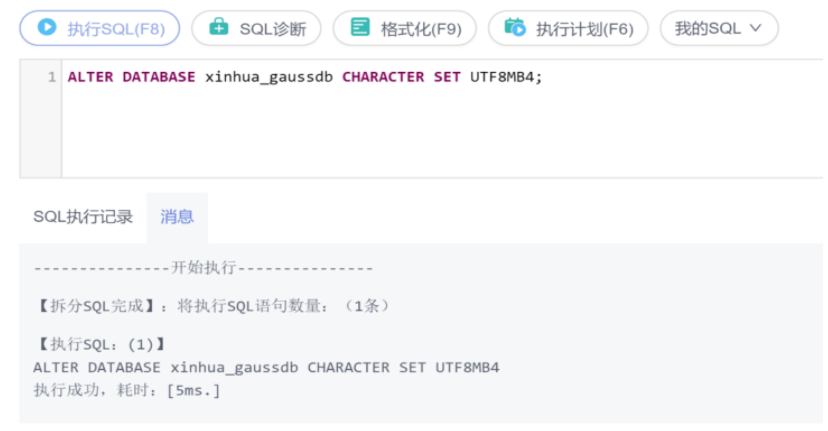Format code via 格式化(F9) label
This screenshot has height=431, width=828.
pos(421,29)
